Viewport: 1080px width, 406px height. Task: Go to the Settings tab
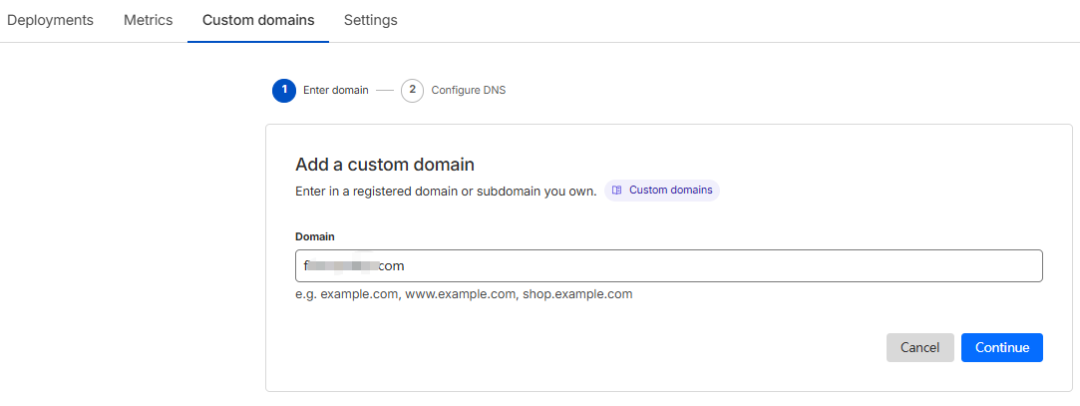pos(370,20)
